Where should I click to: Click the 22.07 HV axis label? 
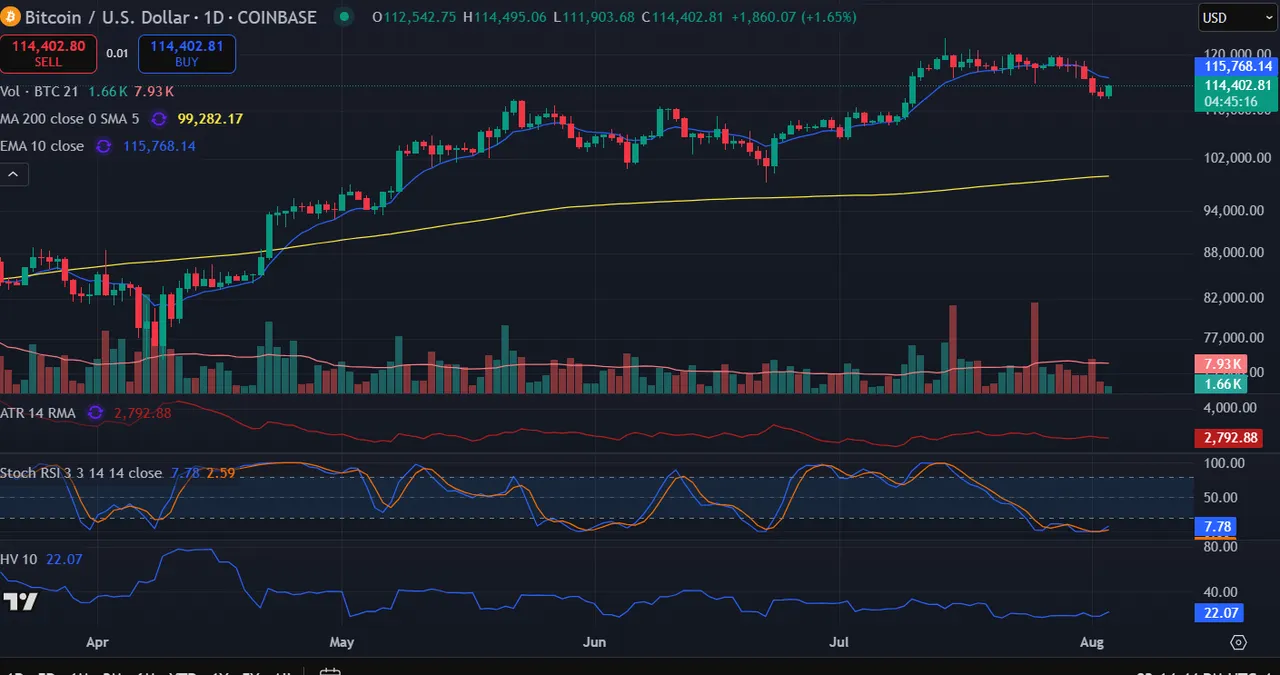tap(1221, 612)
